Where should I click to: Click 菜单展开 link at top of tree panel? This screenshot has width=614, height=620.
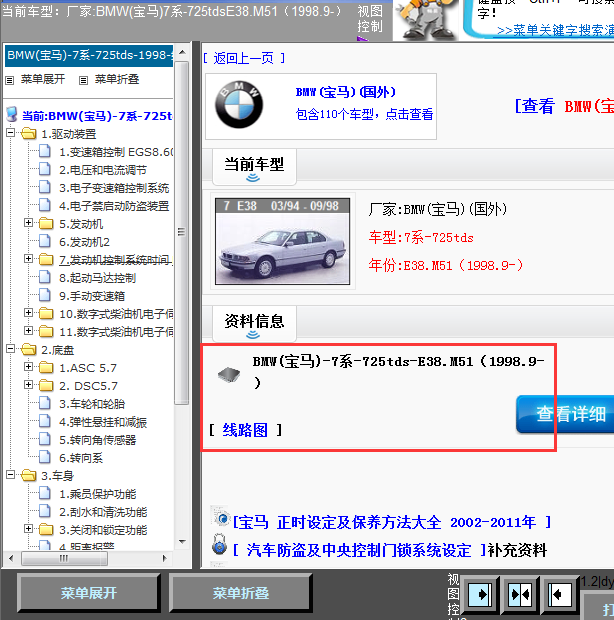42,79
